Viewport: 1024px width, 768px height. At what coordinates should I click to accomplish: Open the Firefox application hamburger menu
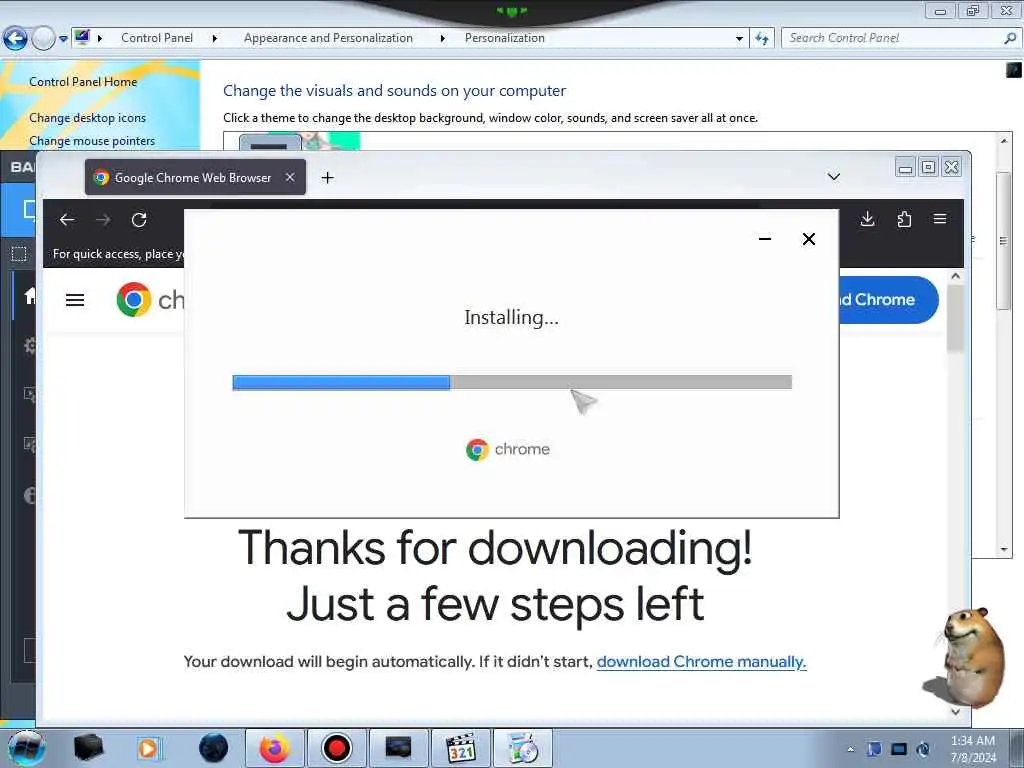click(940, 219)
